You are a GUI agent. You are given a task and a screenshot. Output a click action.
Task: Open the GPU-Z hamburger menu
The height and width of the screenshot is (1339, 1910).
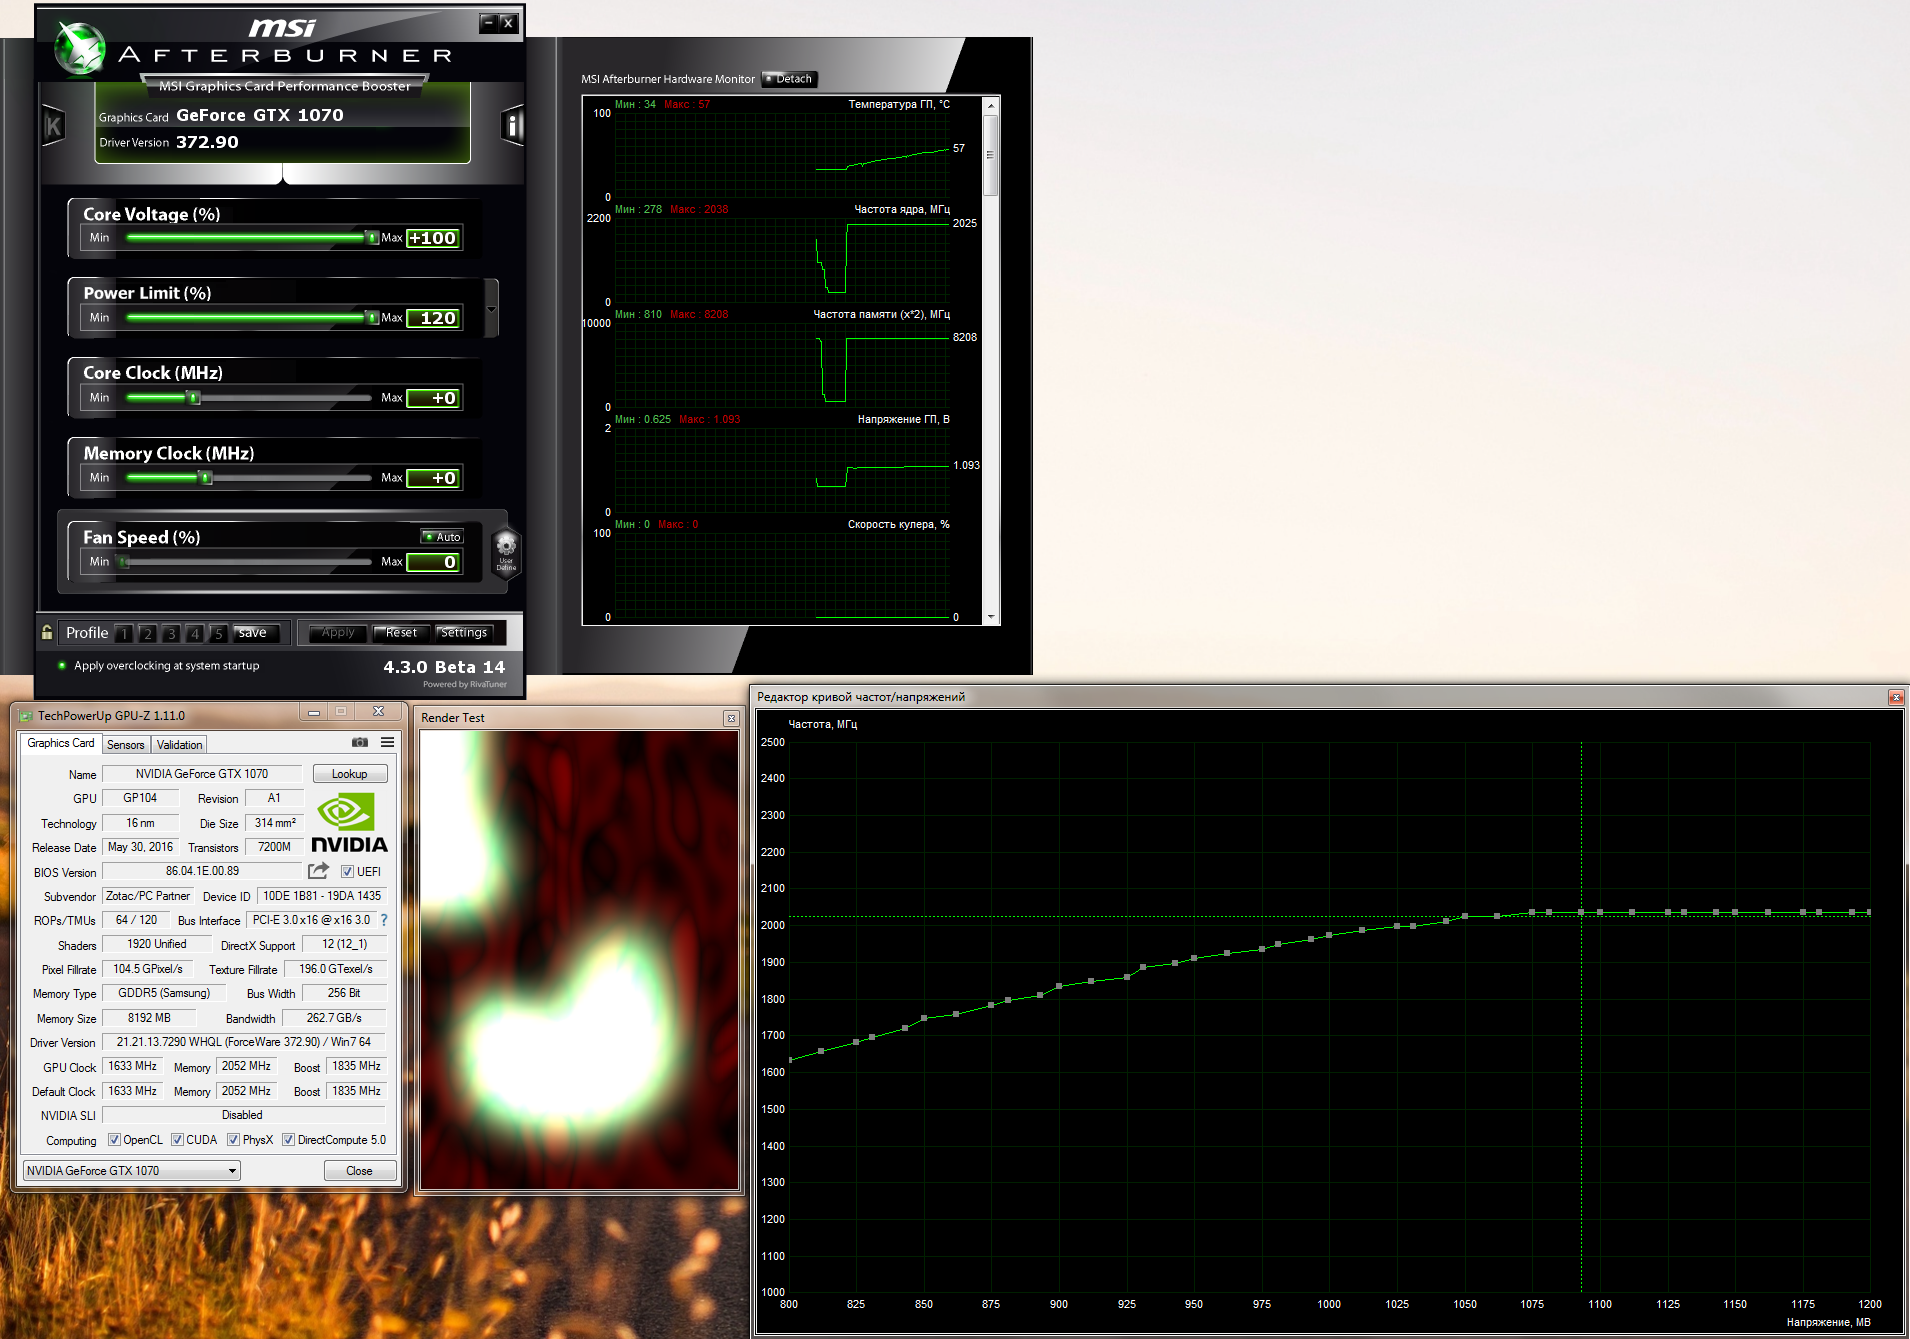point(387,742)
